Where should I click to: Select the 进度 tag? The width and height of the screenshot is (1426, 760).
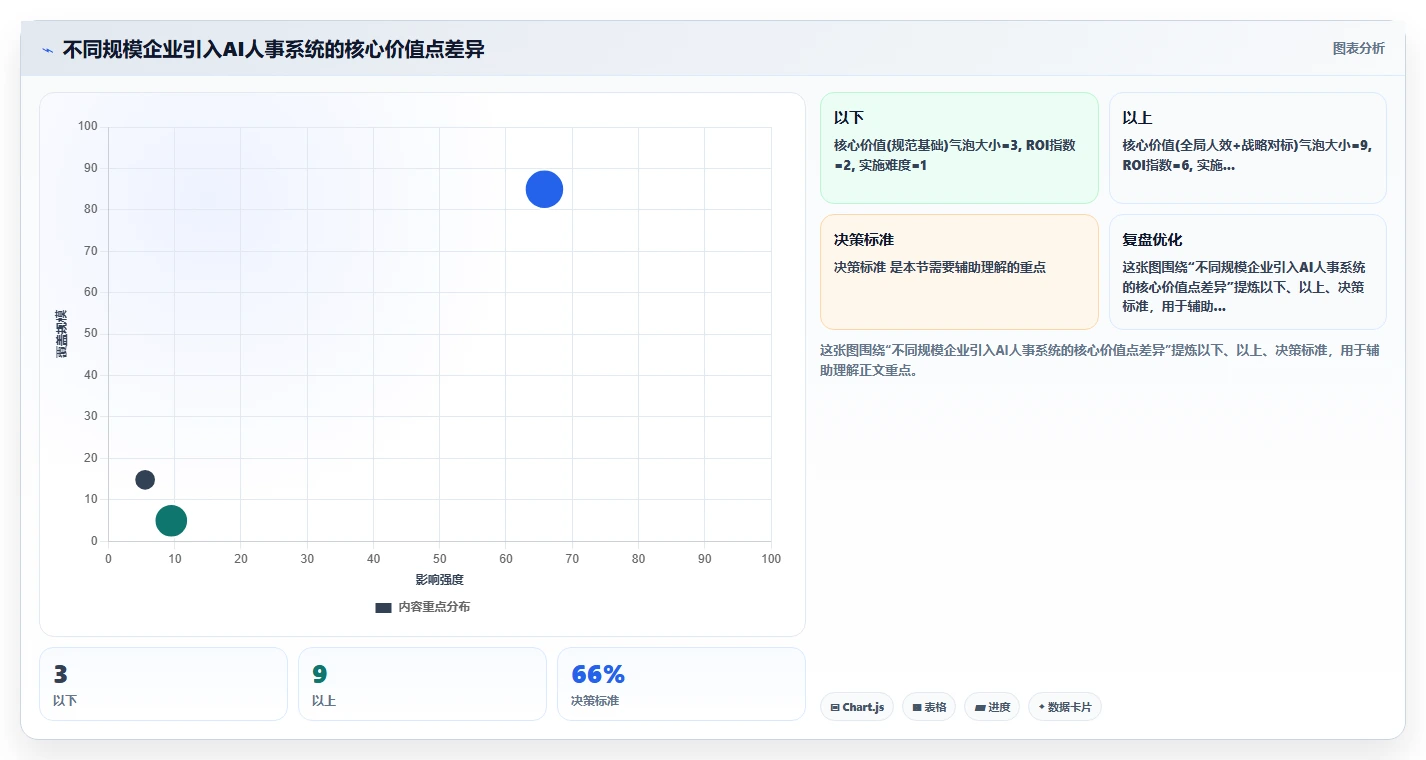[992, 707]
